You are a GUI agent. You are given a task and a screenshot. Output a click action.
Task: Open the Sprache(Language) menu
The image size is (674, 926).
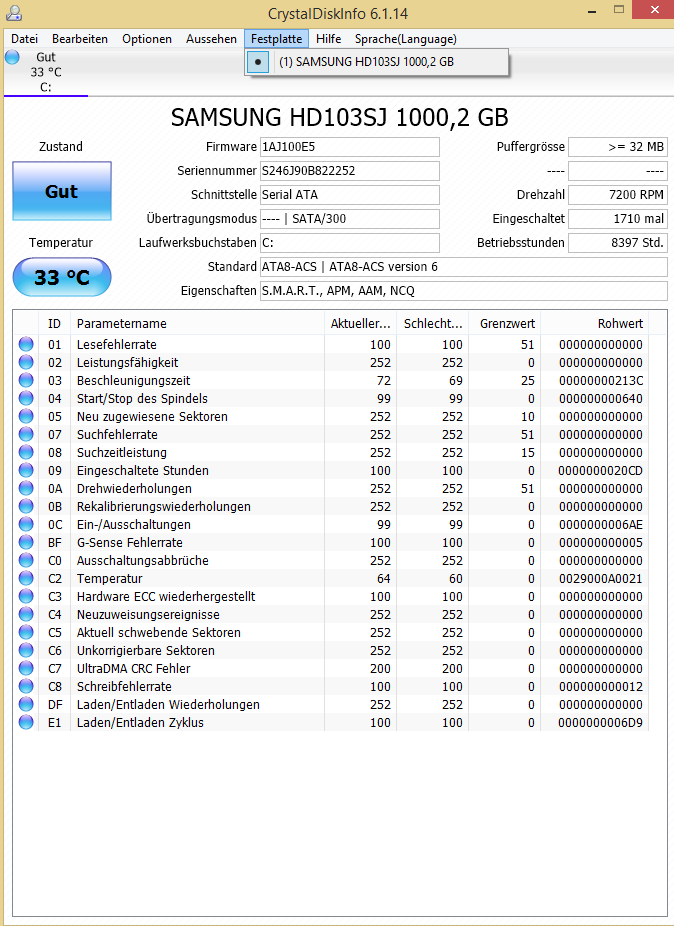click(405, 39)
